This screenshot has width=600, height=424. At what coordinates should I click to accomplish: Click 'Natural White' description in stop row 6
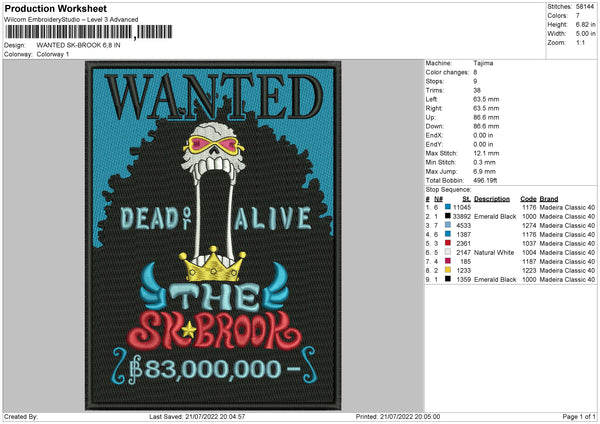point(494,253)
